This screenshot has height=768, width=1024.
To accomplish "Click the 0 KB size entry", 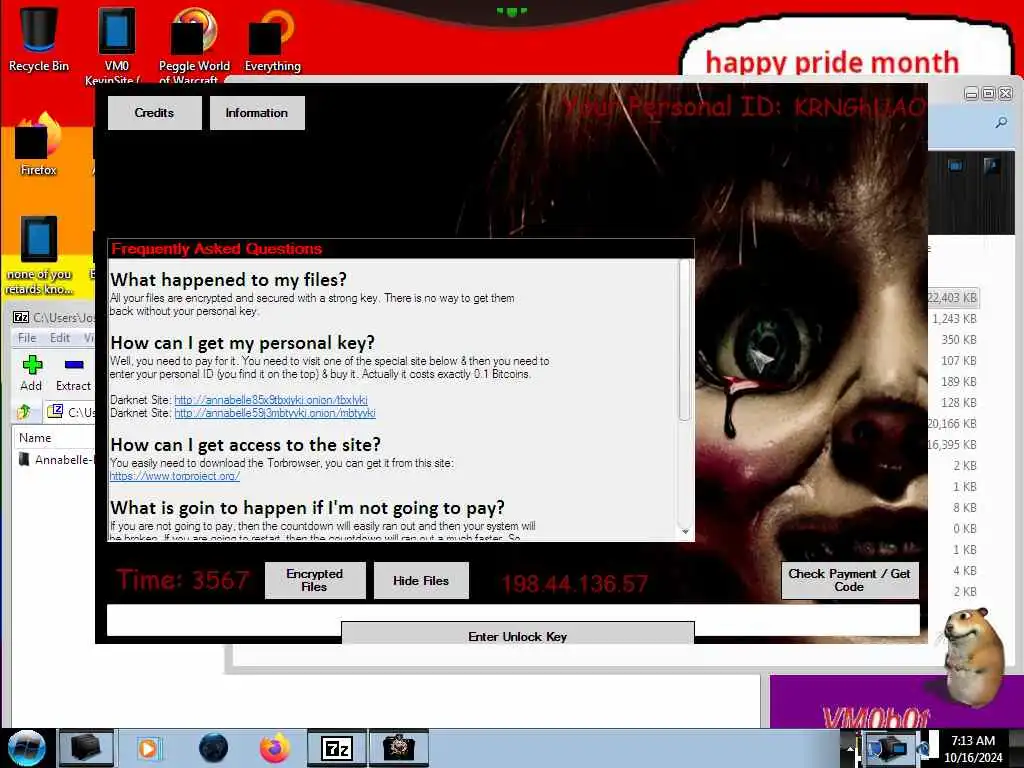I will 965,528.
